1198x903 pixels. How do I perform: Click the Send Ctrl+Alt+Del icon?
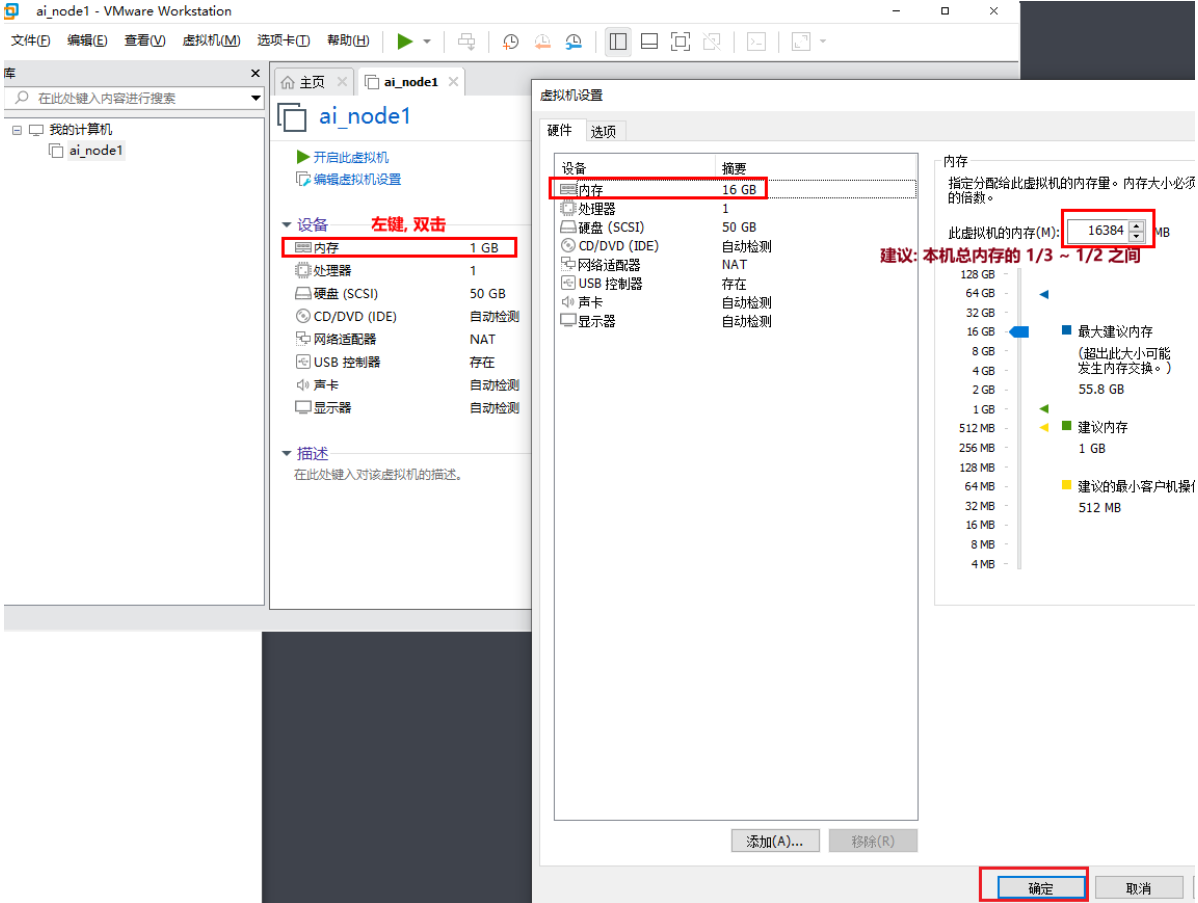pyautogui.click(x=467, y=41)
